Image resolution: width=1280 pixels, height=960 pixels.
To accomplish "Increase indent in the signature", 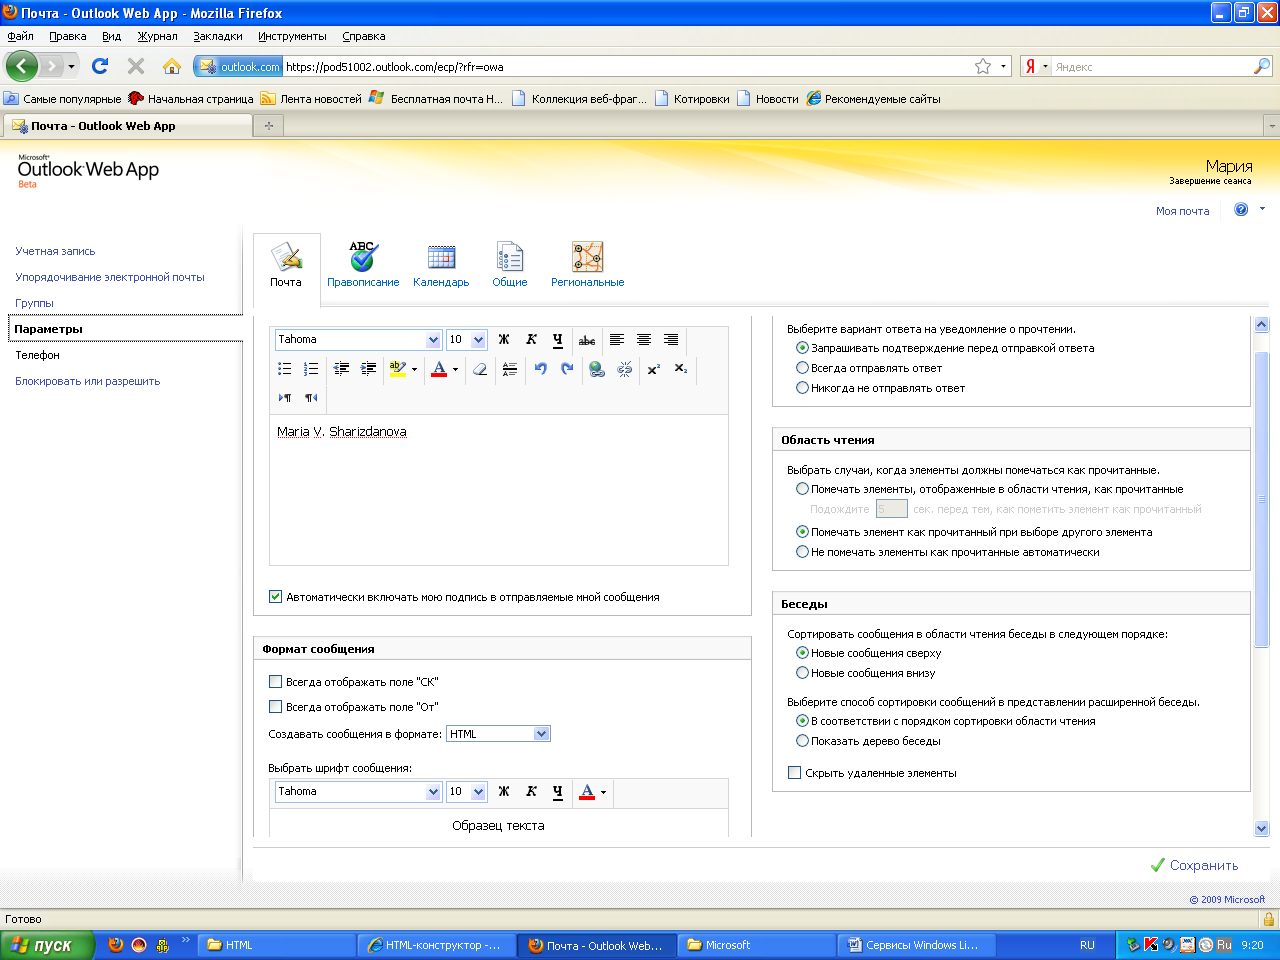I will coord(368,369).
